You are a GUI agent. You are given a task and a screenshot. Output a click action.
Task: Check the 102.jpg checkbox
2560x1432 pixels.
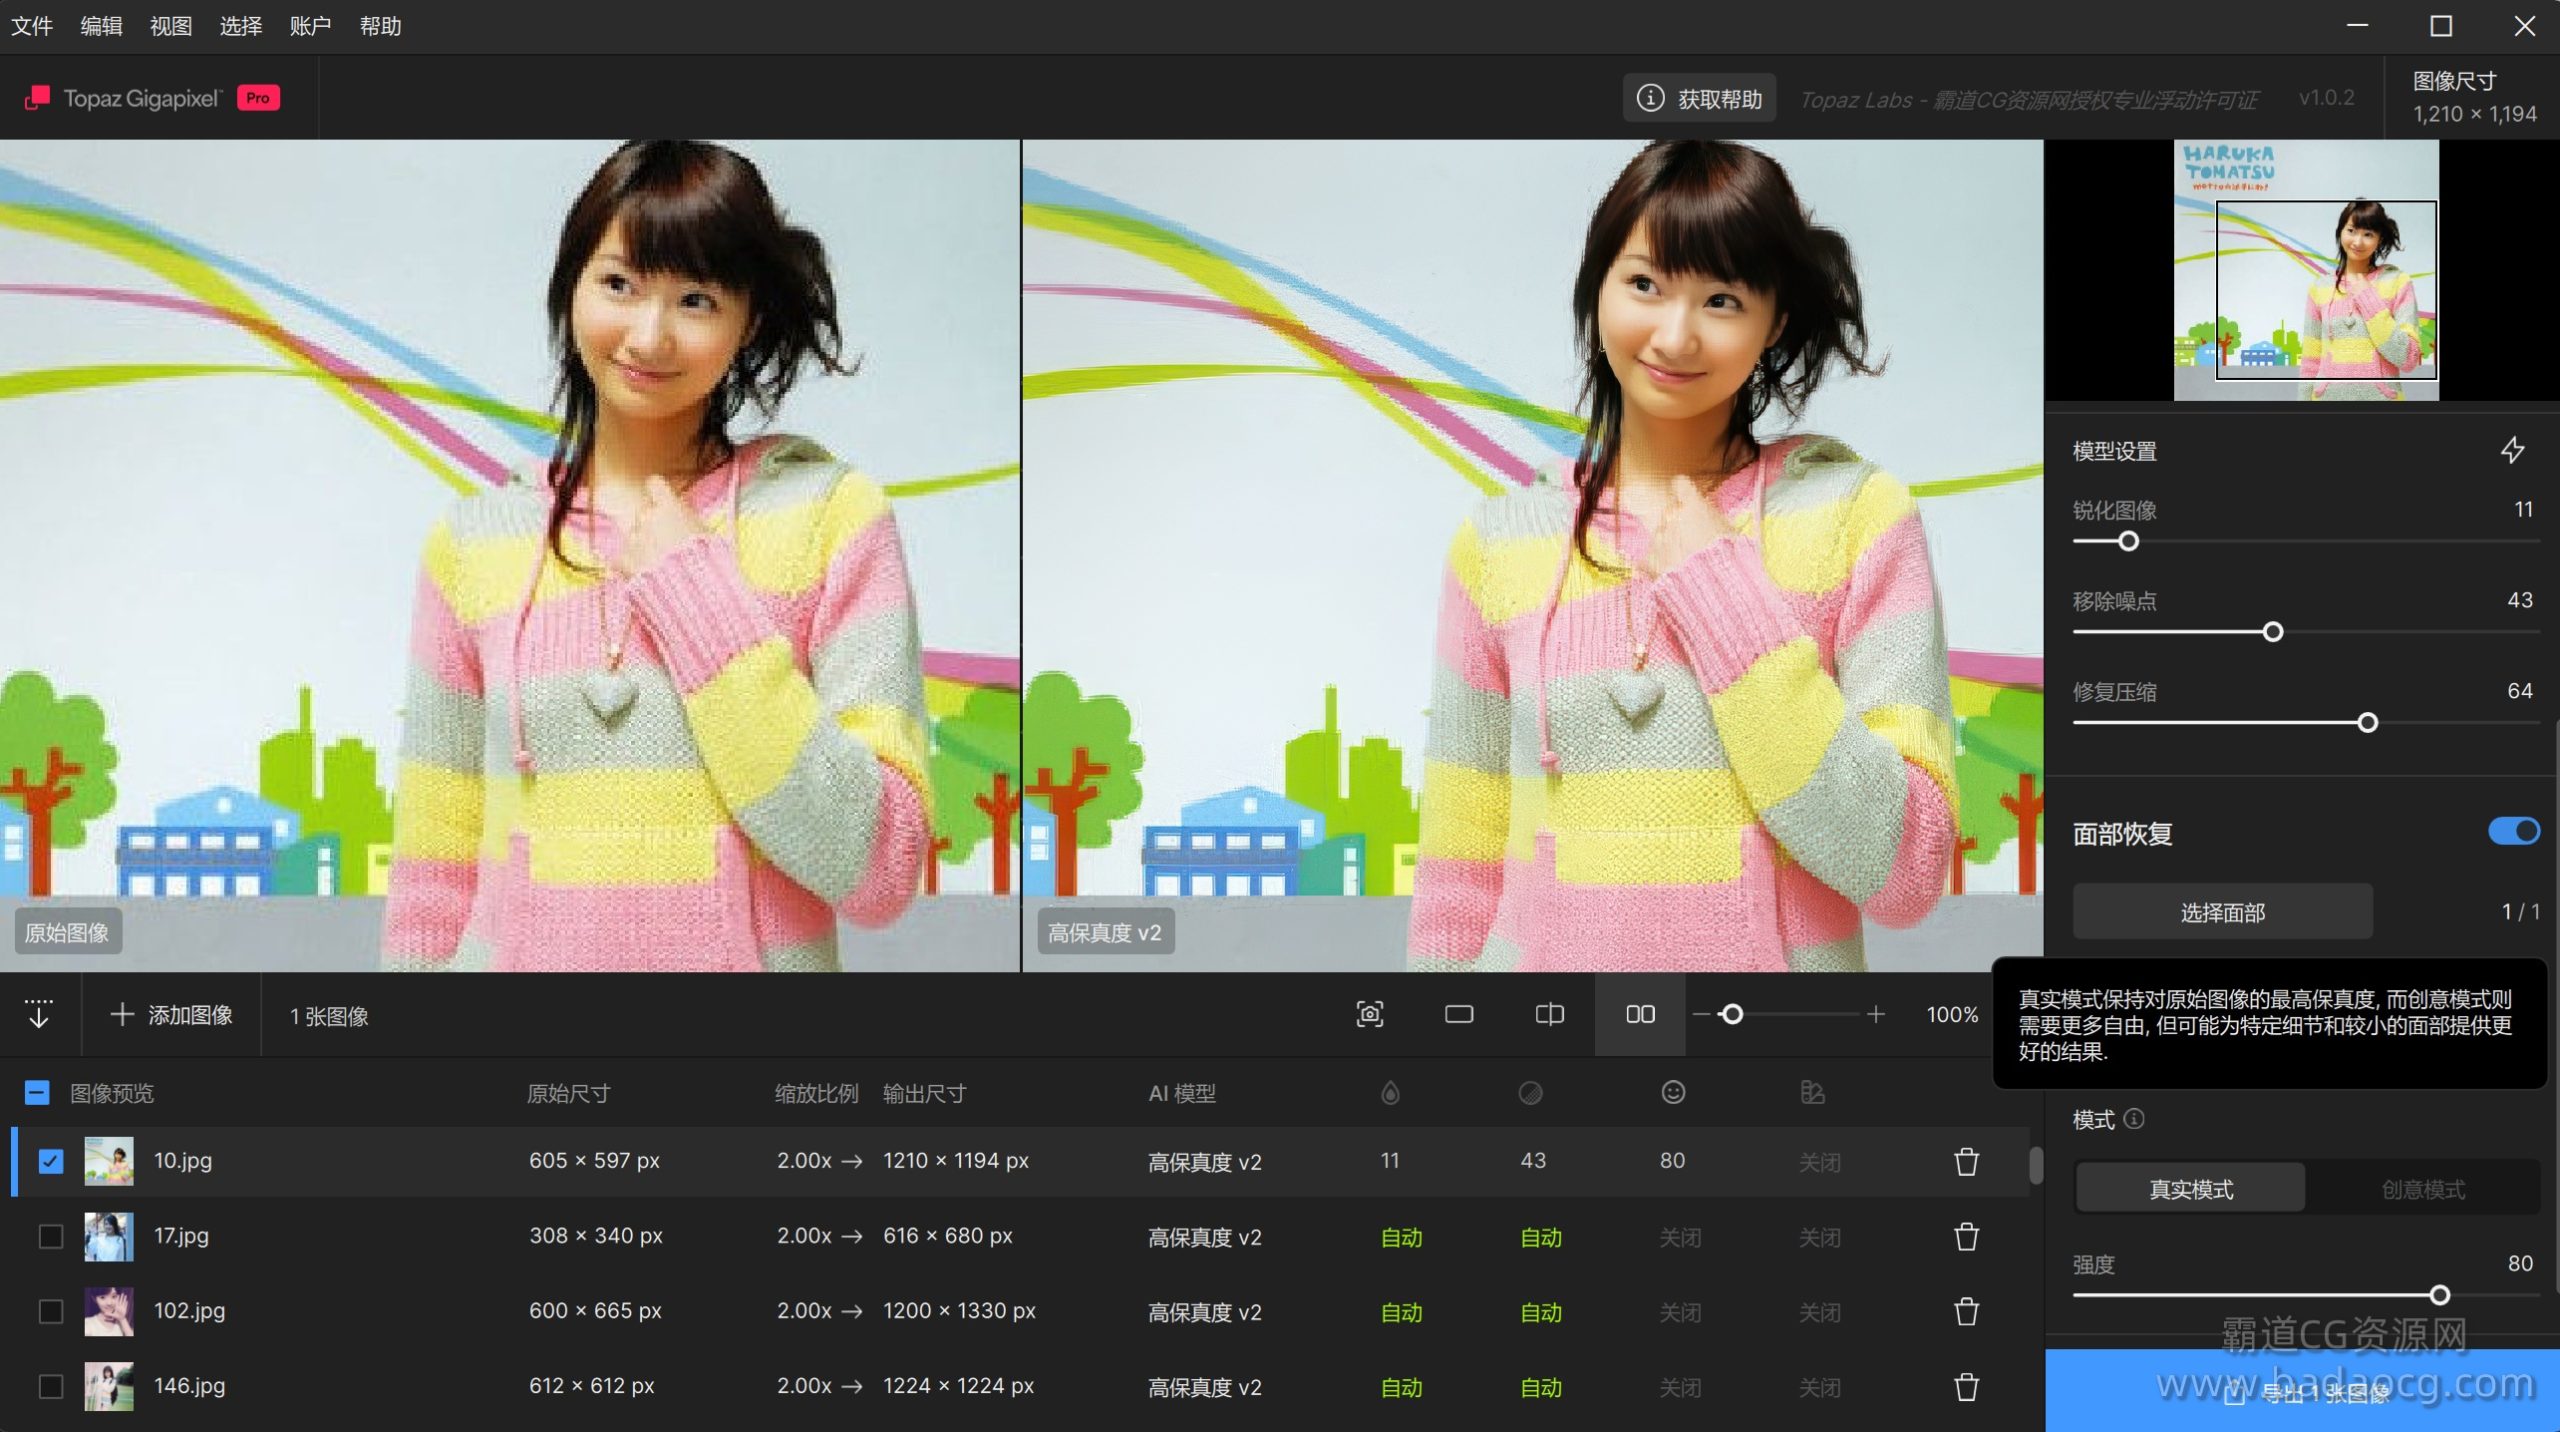click(x=50, y=1311)
